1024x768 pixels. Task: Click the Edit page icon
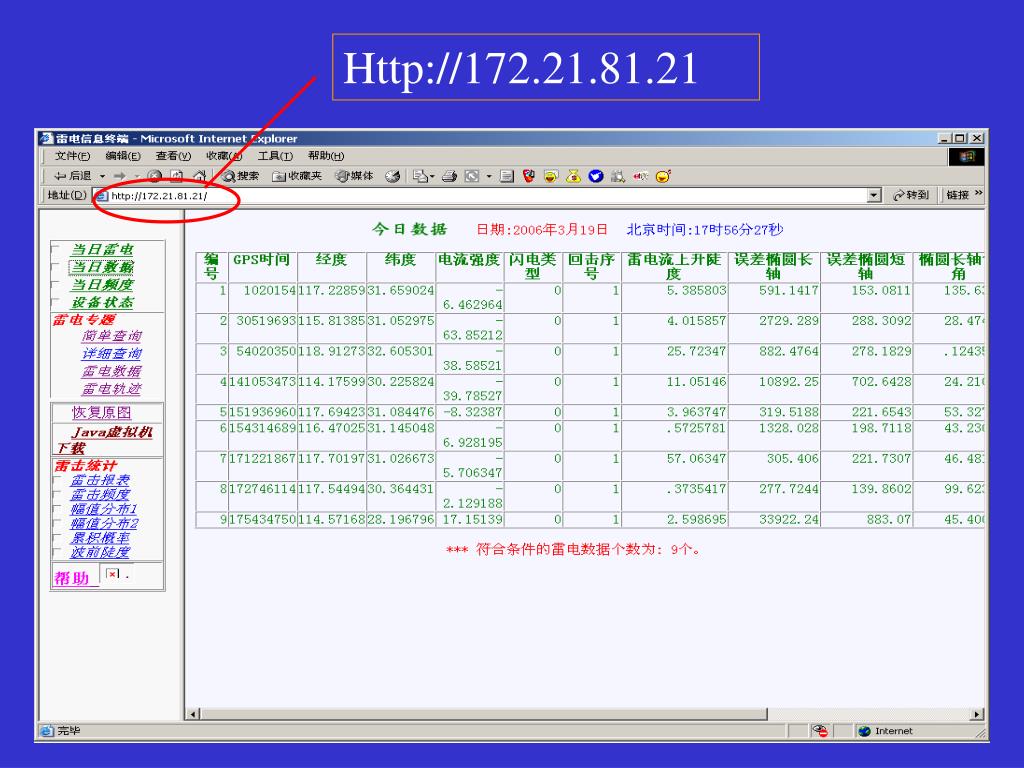point(472,176)
